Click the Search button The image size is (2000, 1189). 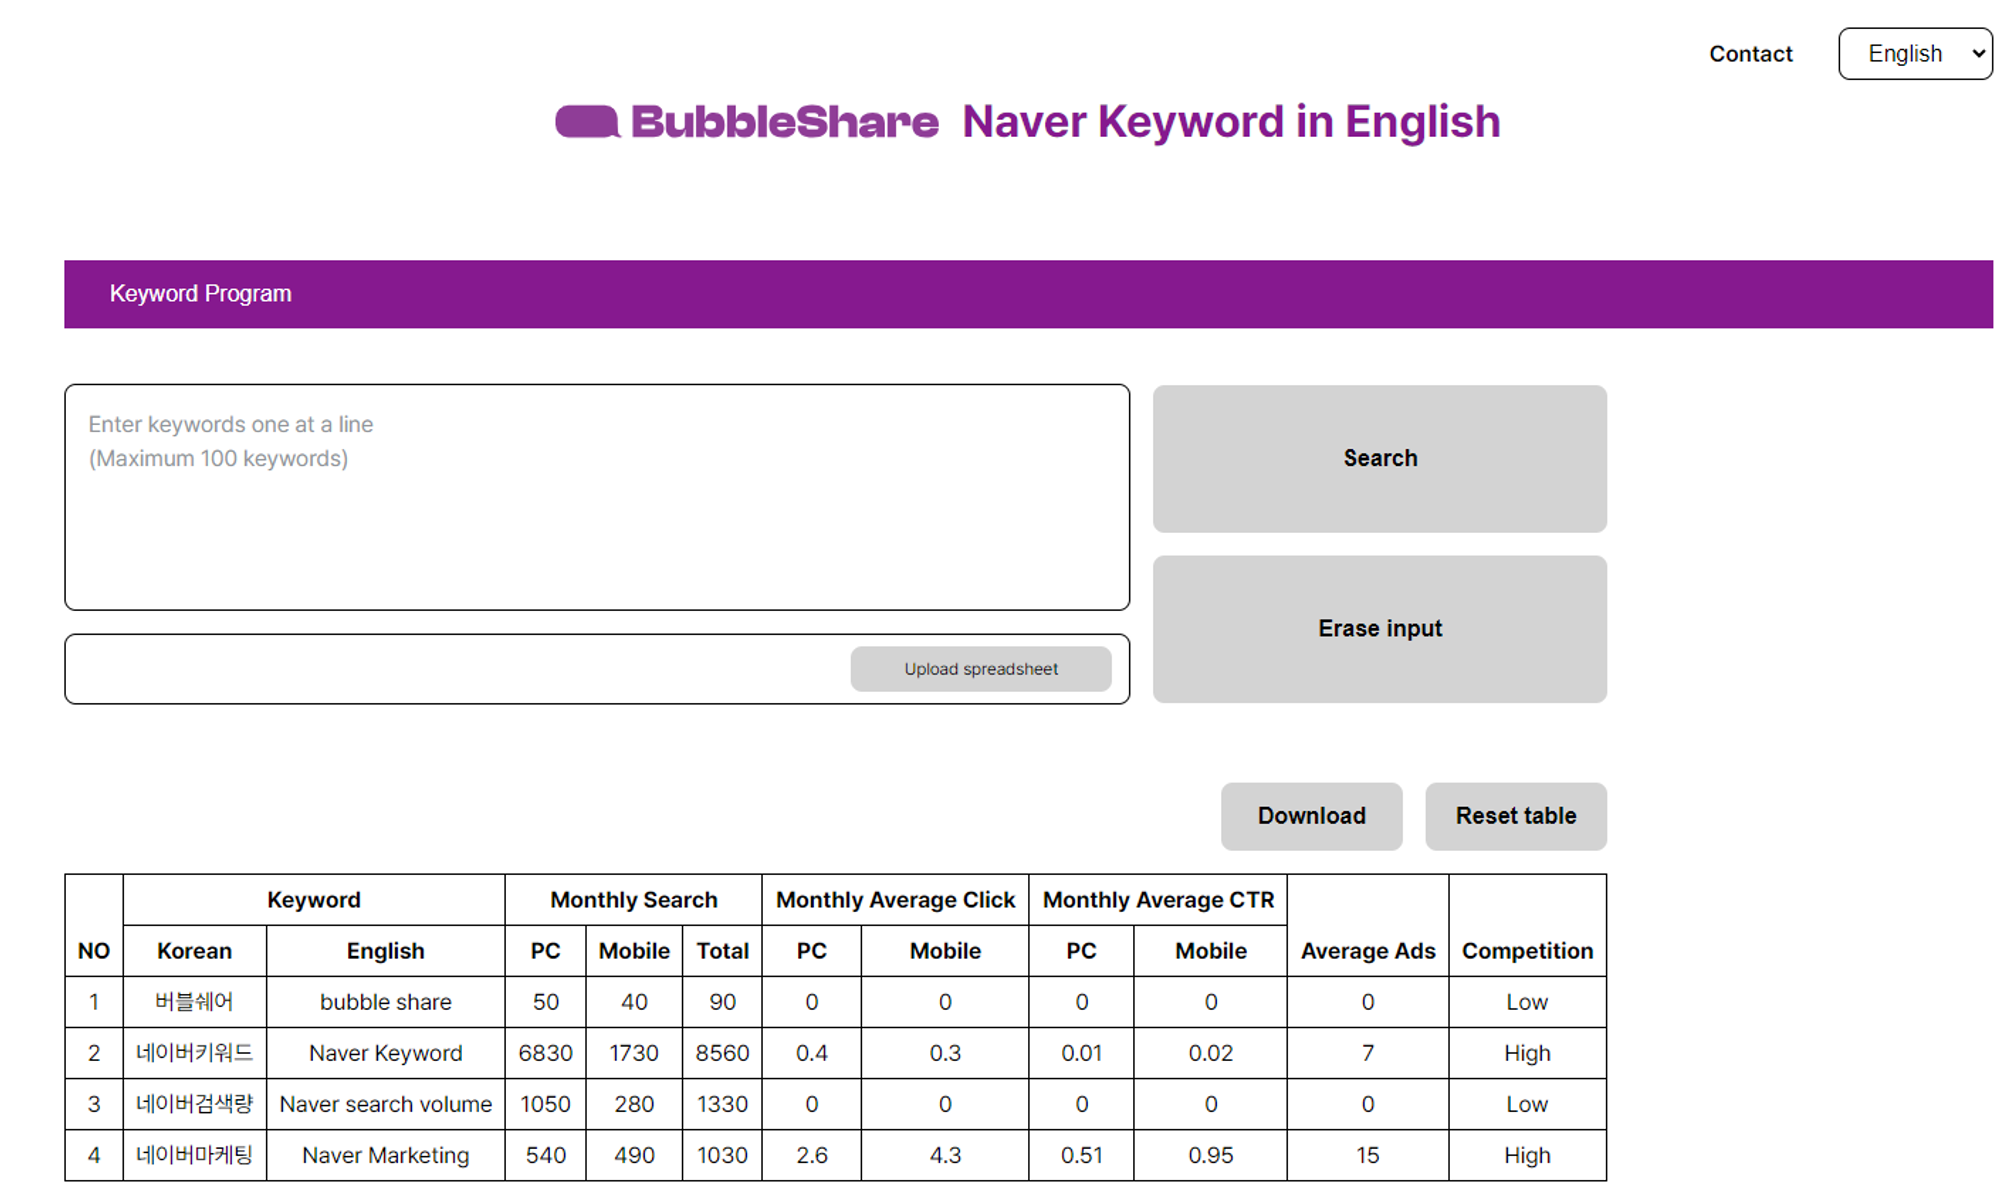(1379, 459)
